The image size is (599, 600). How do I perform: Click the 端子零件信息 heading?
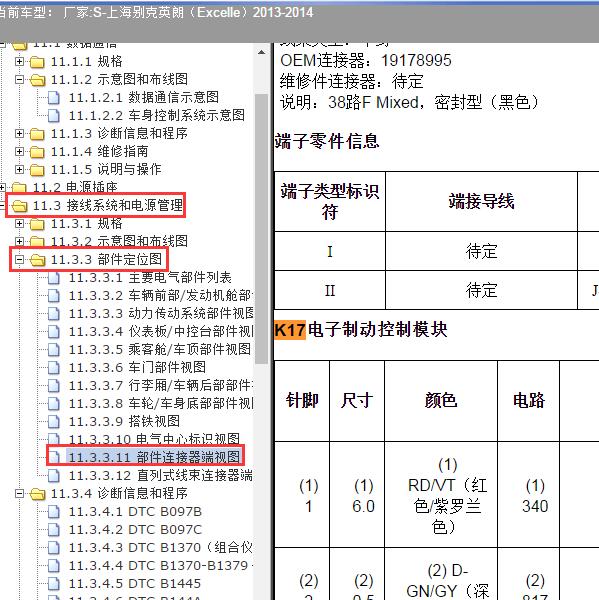(x=327, y=141)
